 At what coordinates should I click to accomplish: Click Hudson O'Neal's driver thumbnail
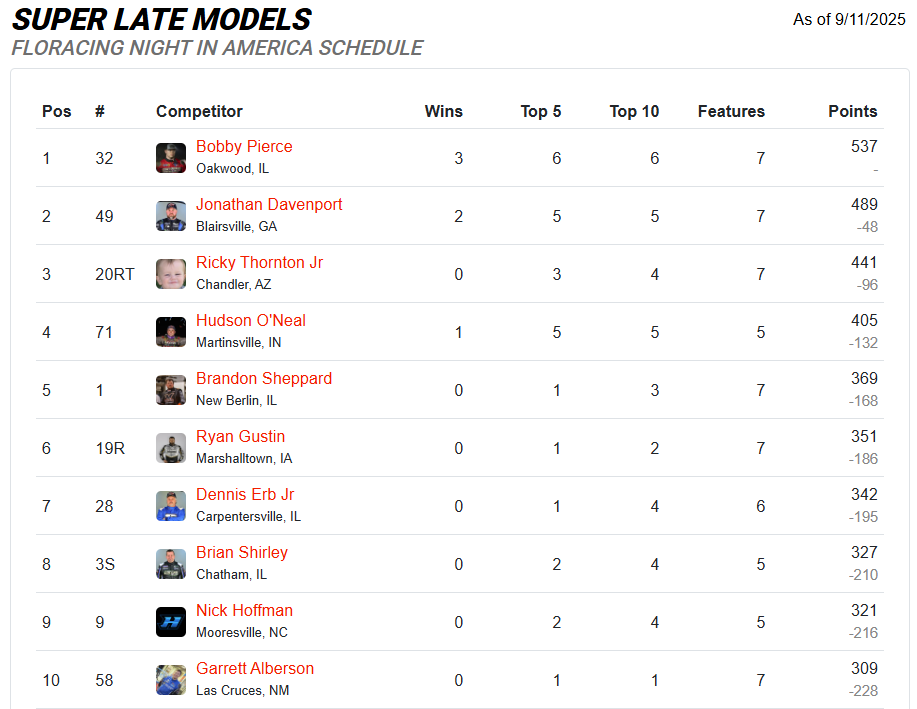click(171, 332)
